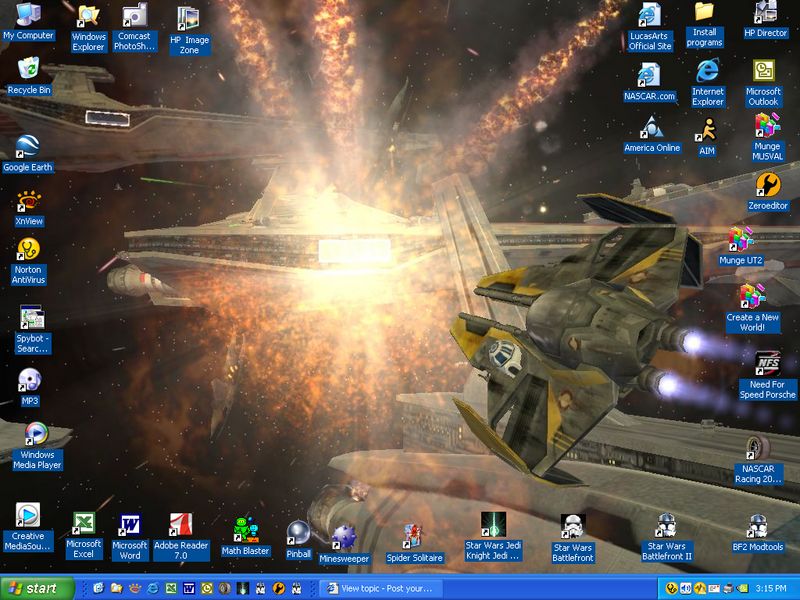The height and width of the screenshot is (600, 800).
Task: Click the Spider Solitaire desktop icon
Action: [x=414, y=543]
